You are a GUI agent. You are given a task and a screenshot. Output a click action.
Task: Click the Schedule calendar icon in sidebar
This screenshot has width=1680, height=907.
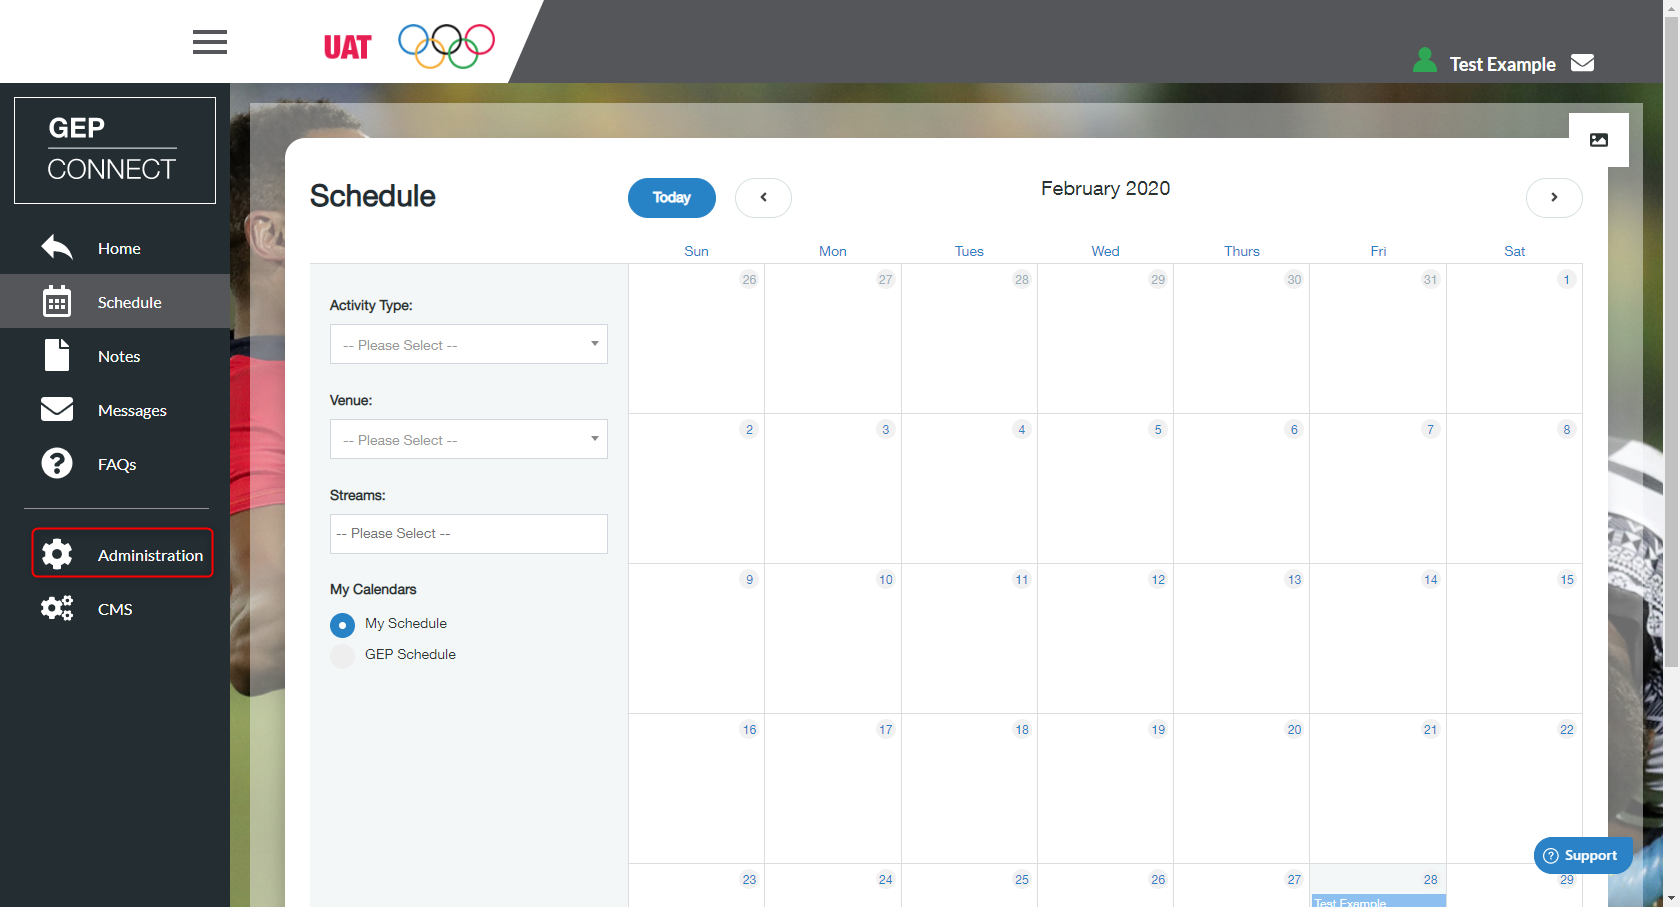click(x=57, y=301)
